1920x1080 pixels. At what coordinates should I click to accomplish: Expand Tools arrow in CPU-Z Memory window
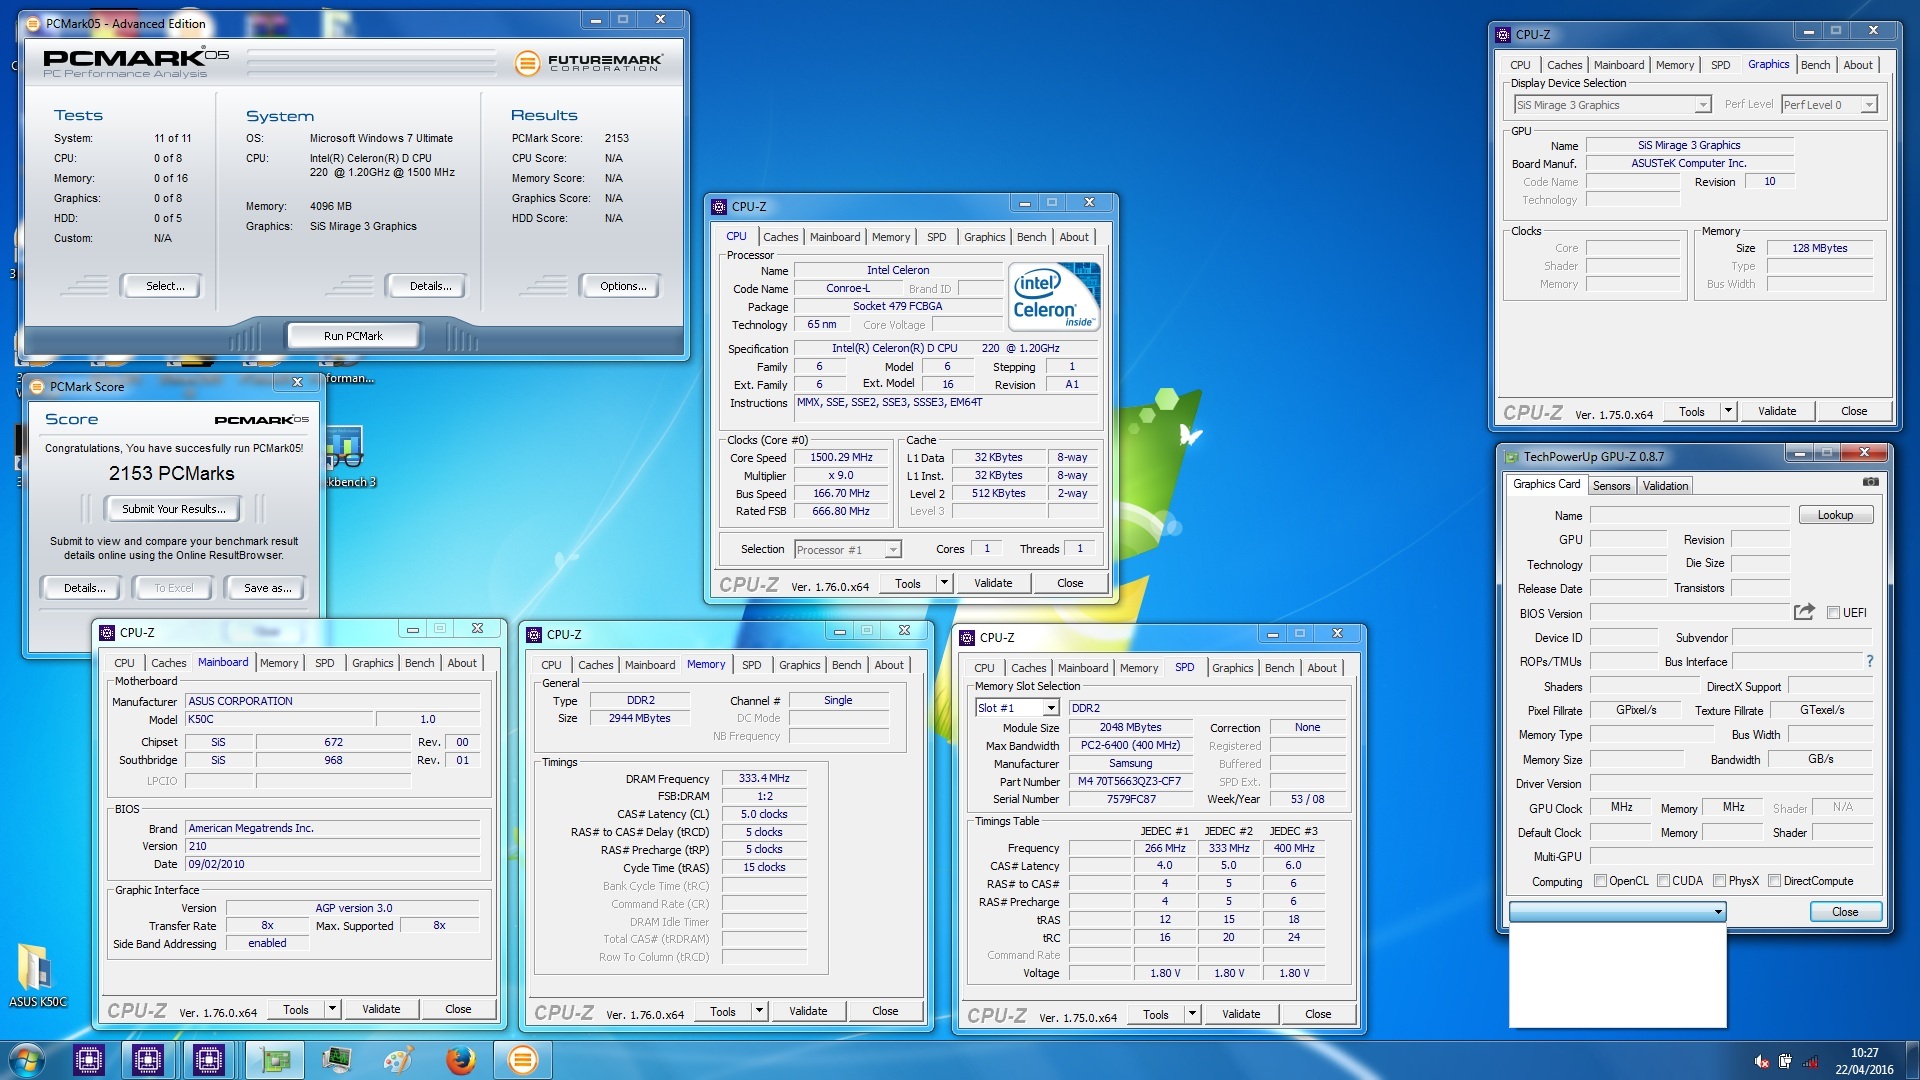(x=759, y=1012)
